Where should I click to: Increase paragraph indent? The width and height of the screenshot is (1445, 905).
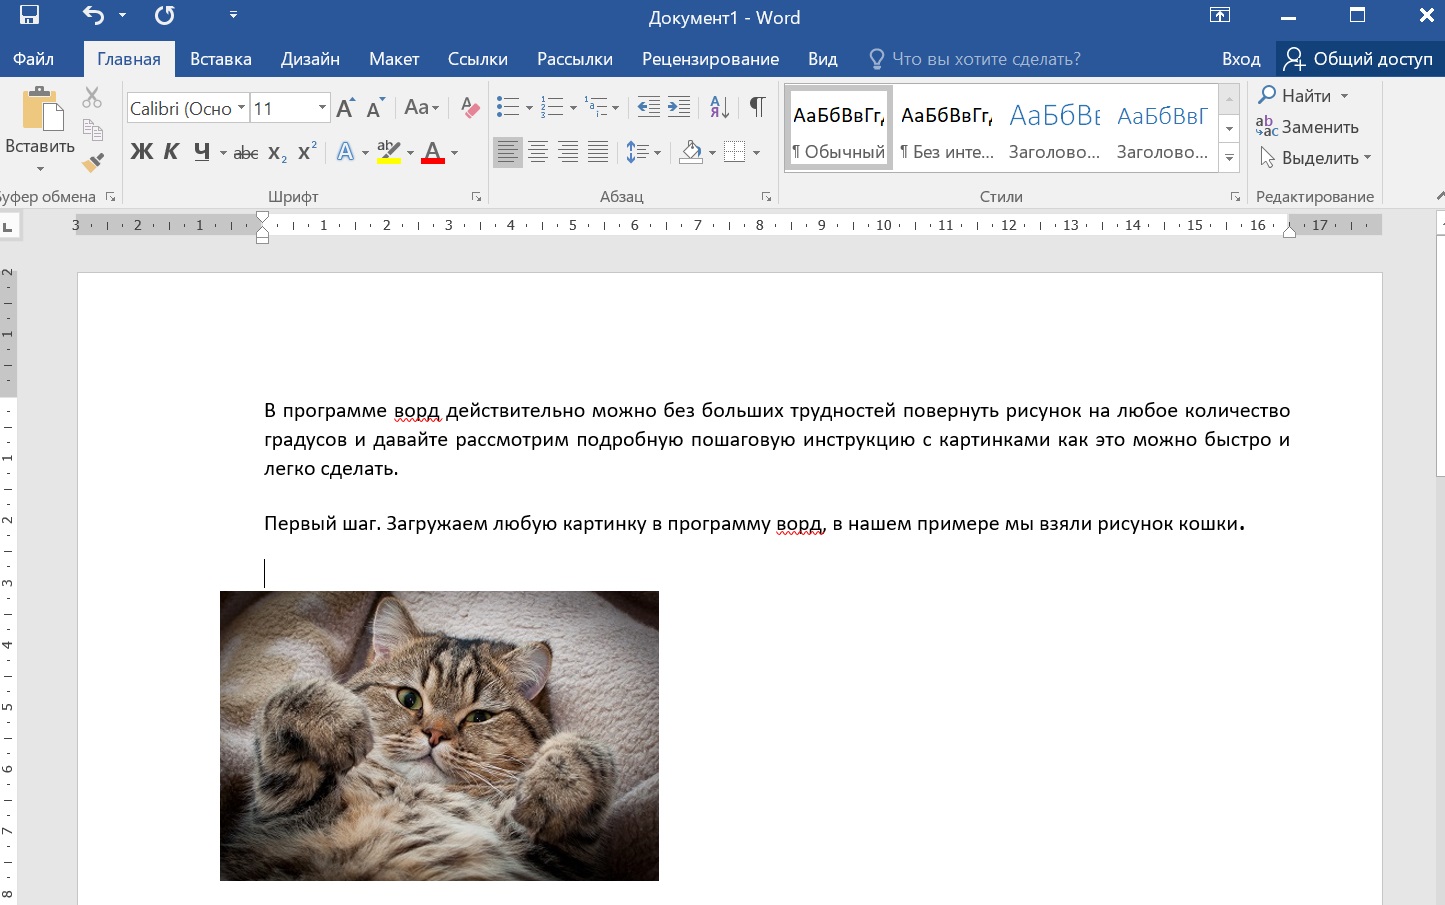[x=679, y=108]
